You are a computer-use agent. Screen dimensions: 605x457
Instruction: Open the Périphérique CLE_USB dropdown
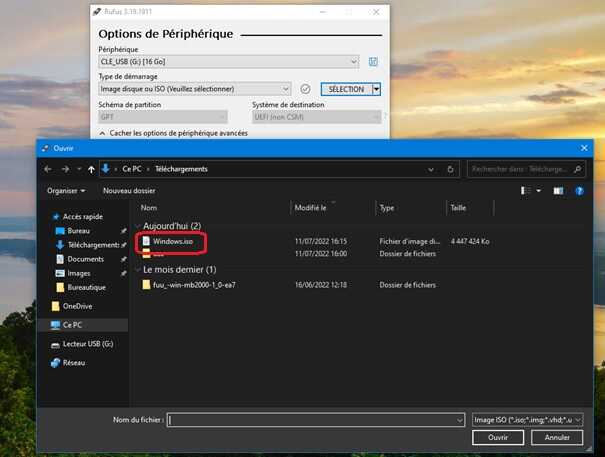click(228, 62)
